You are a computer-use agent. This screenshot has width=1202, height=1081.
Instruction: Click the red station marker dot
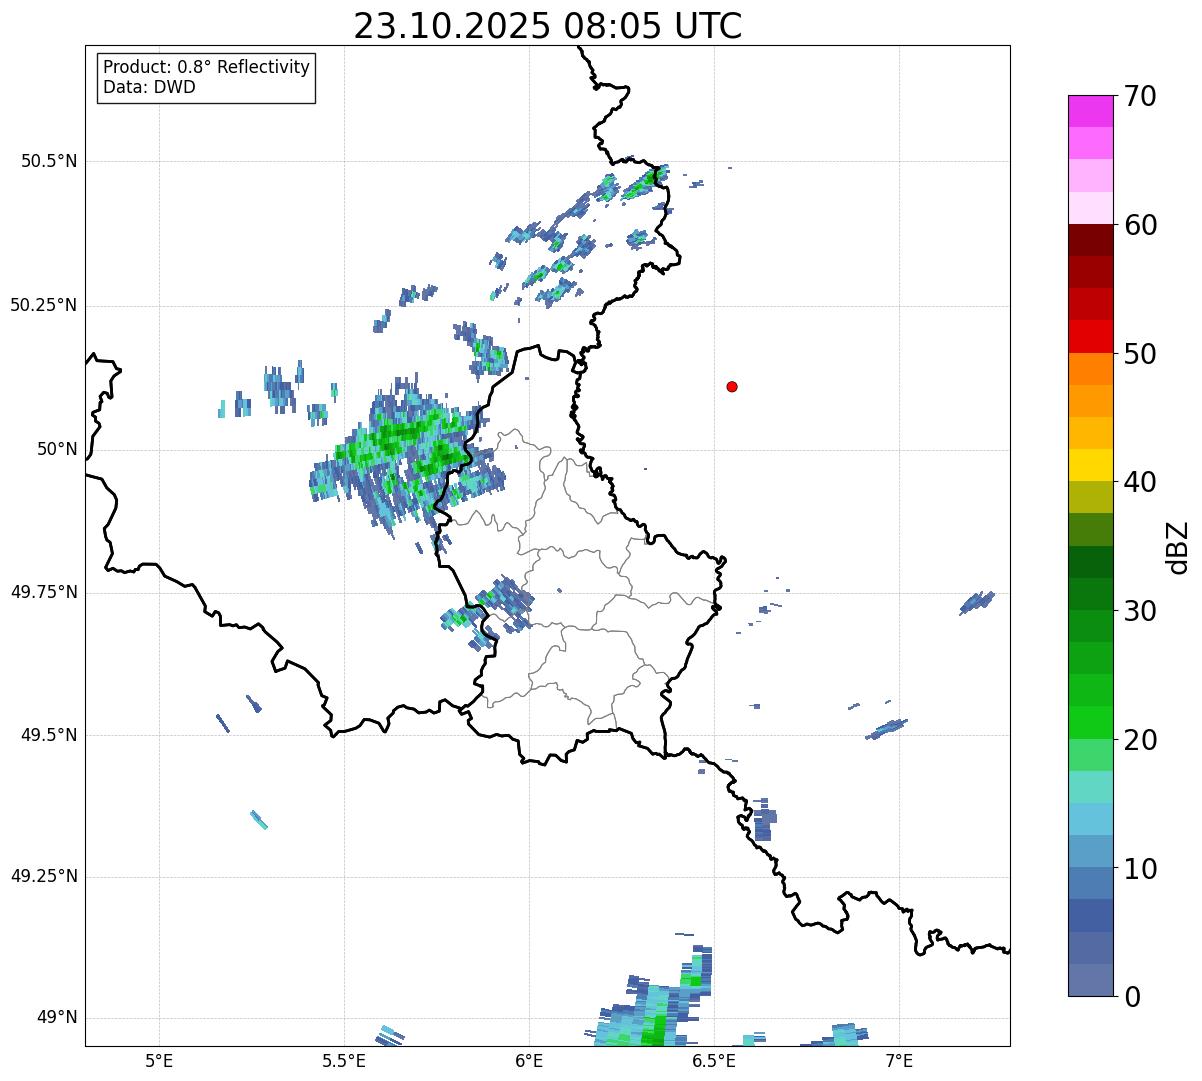point(732,386)
